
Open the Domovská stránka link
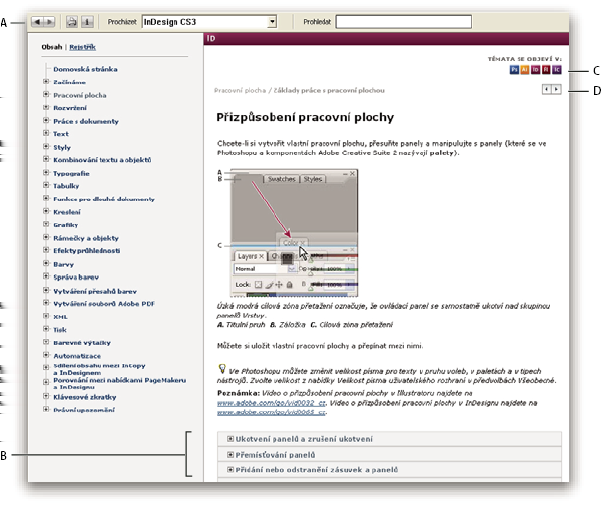(85, 69)
